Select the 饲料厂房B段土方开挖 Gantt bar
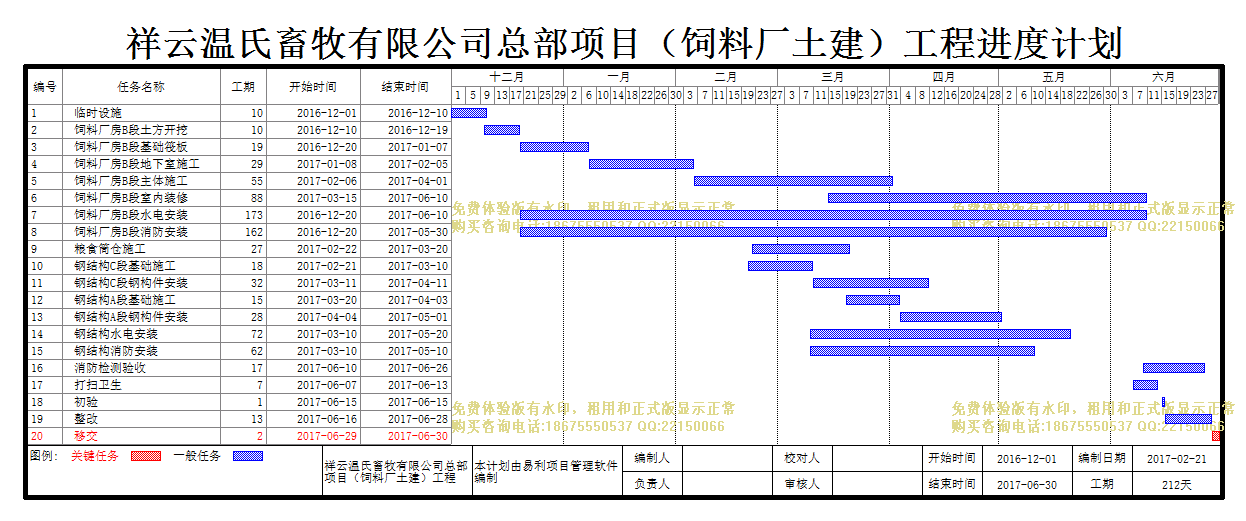The image size is (1246, 521). [x=502, y=130]
